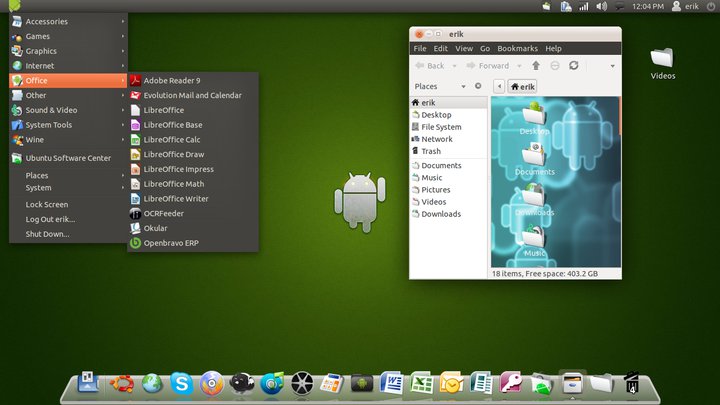Open the Edit menu
This screenshot has width=720, height=405.
pos(440,48)
